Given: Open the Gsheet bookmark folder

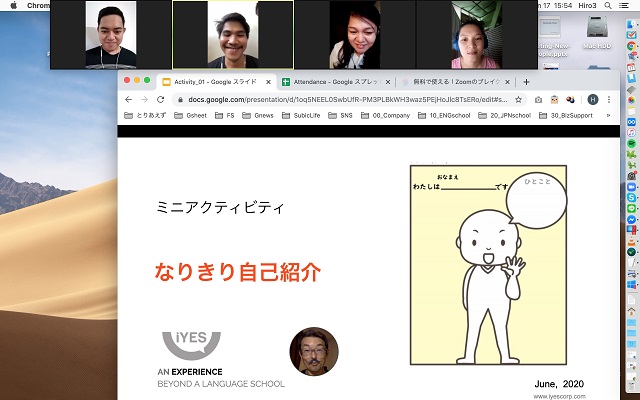Looking at the screenshot, I should coord(191,116).
